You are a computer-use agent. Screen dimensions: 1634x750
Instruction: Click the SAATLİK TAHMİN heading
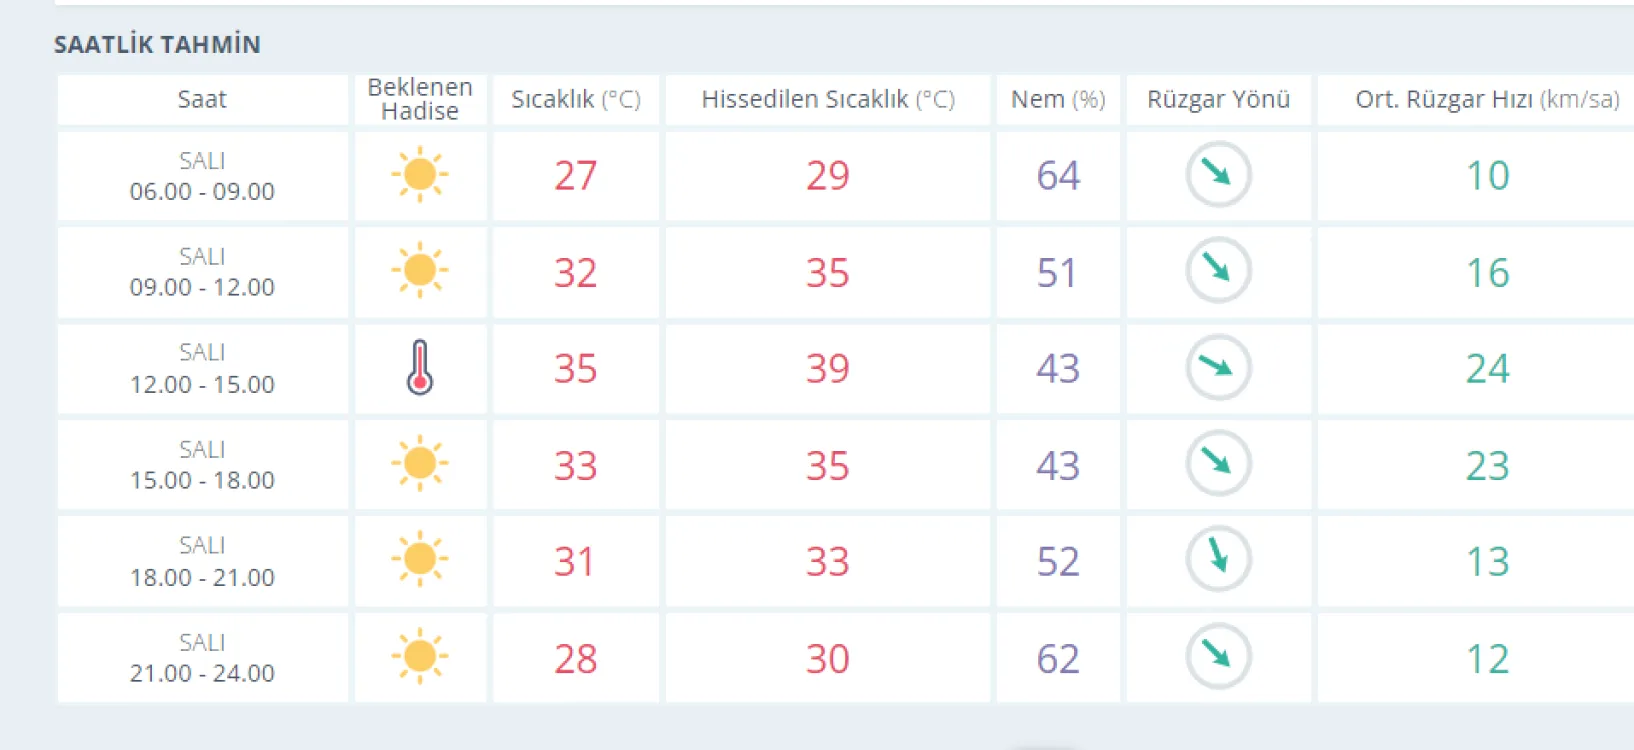pyautogui.click(x=157, y=44)
